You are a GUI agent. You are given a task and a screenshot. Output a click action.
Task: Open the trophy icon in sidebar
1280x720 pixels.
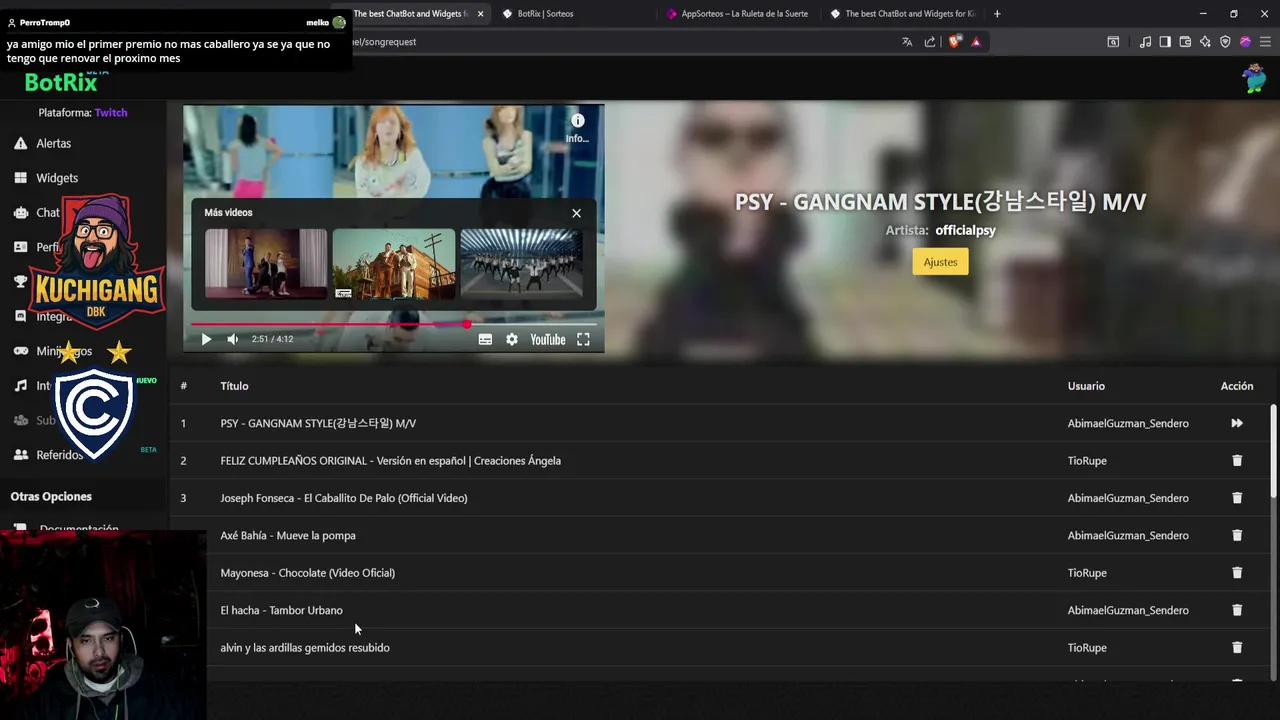tap(20, 282)
